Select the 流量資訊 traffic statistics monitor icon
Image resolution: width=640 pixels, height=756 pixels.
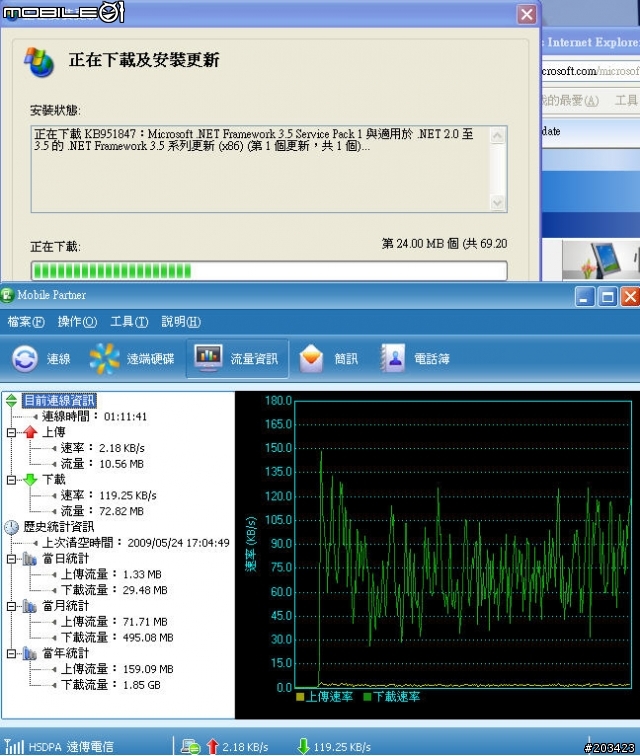pos(208,358)
